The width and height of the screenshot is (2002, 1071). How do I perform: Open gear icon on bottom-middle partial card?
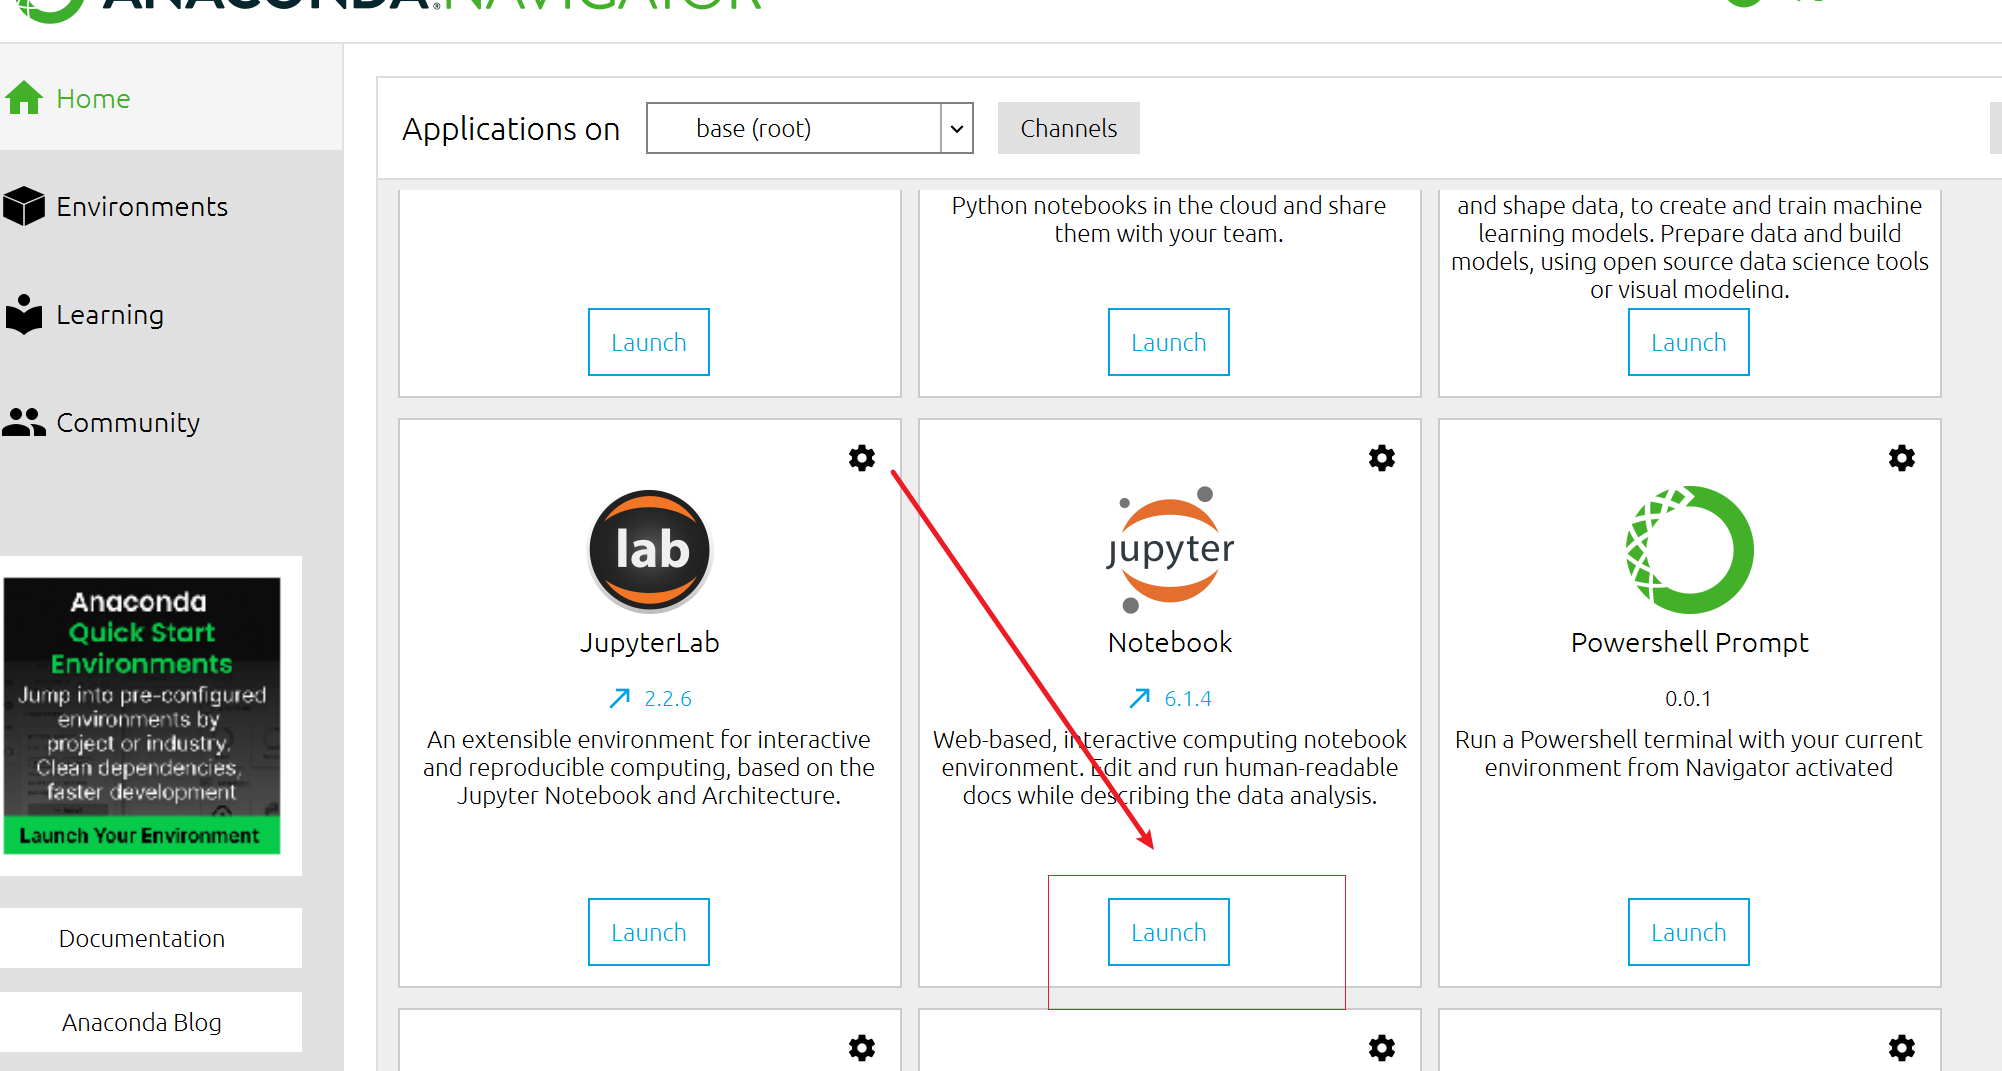point(1382,1048)
